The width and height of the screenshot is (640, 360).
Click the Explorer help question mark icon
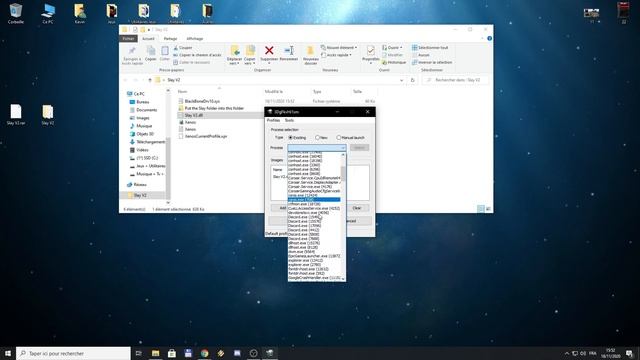489,38
